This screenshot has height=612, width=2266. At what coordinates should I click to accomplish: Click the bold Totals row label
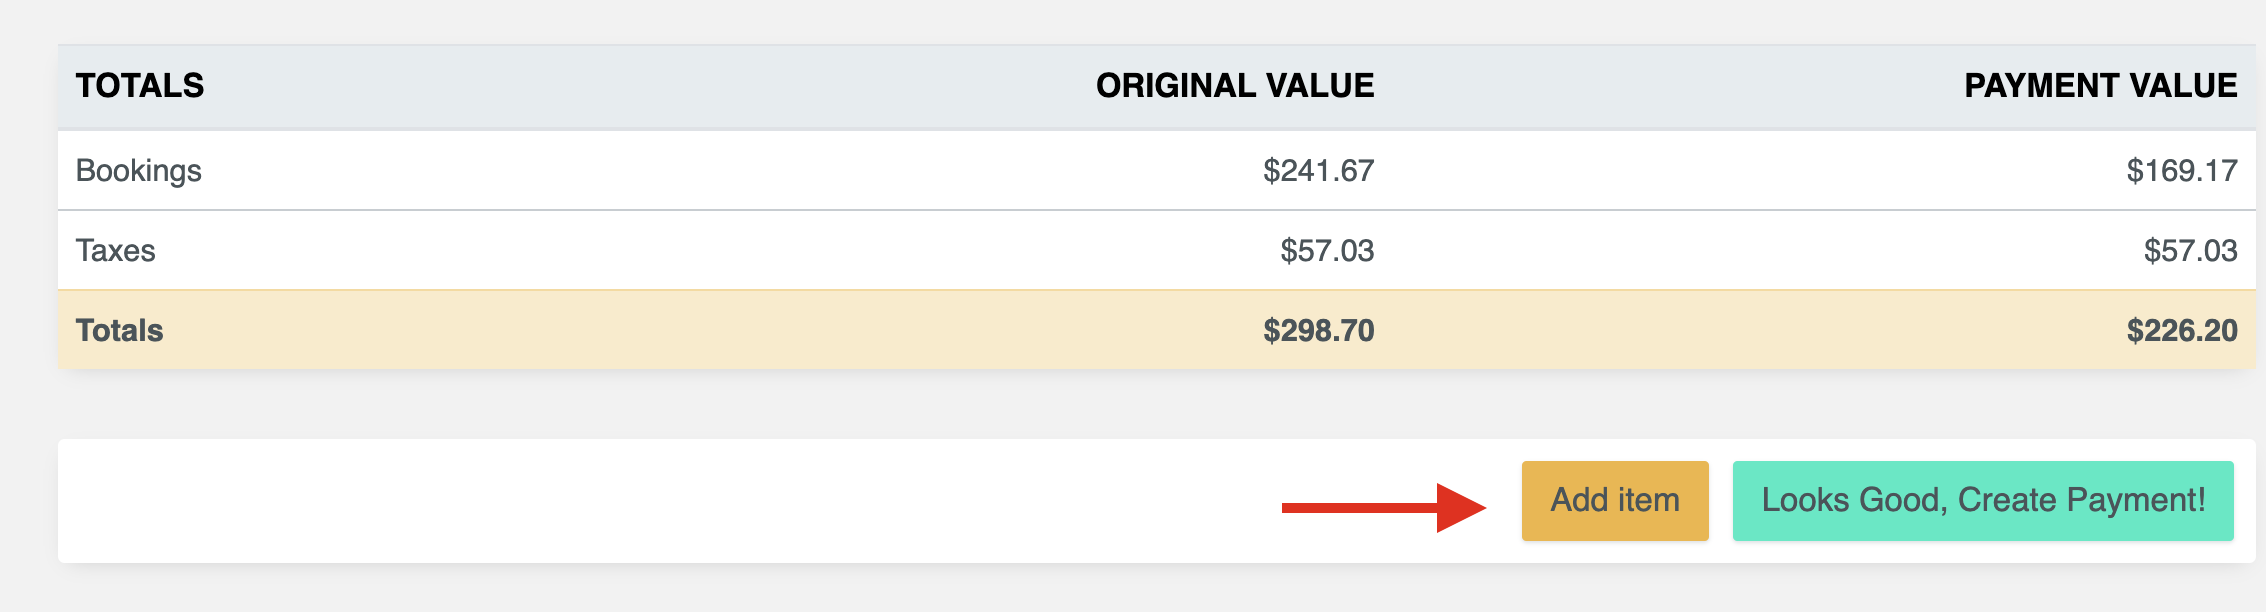120,330
